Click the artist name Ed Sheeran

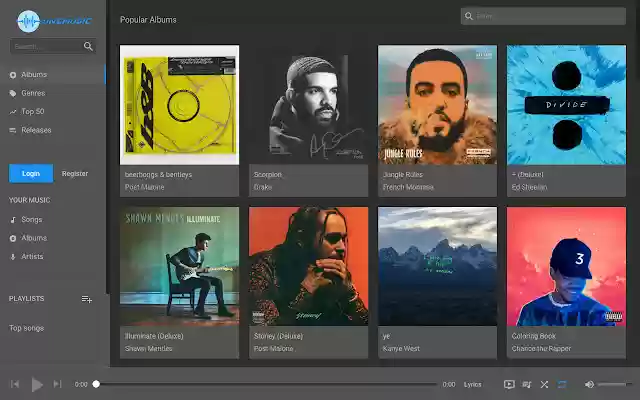pos(529,187)
